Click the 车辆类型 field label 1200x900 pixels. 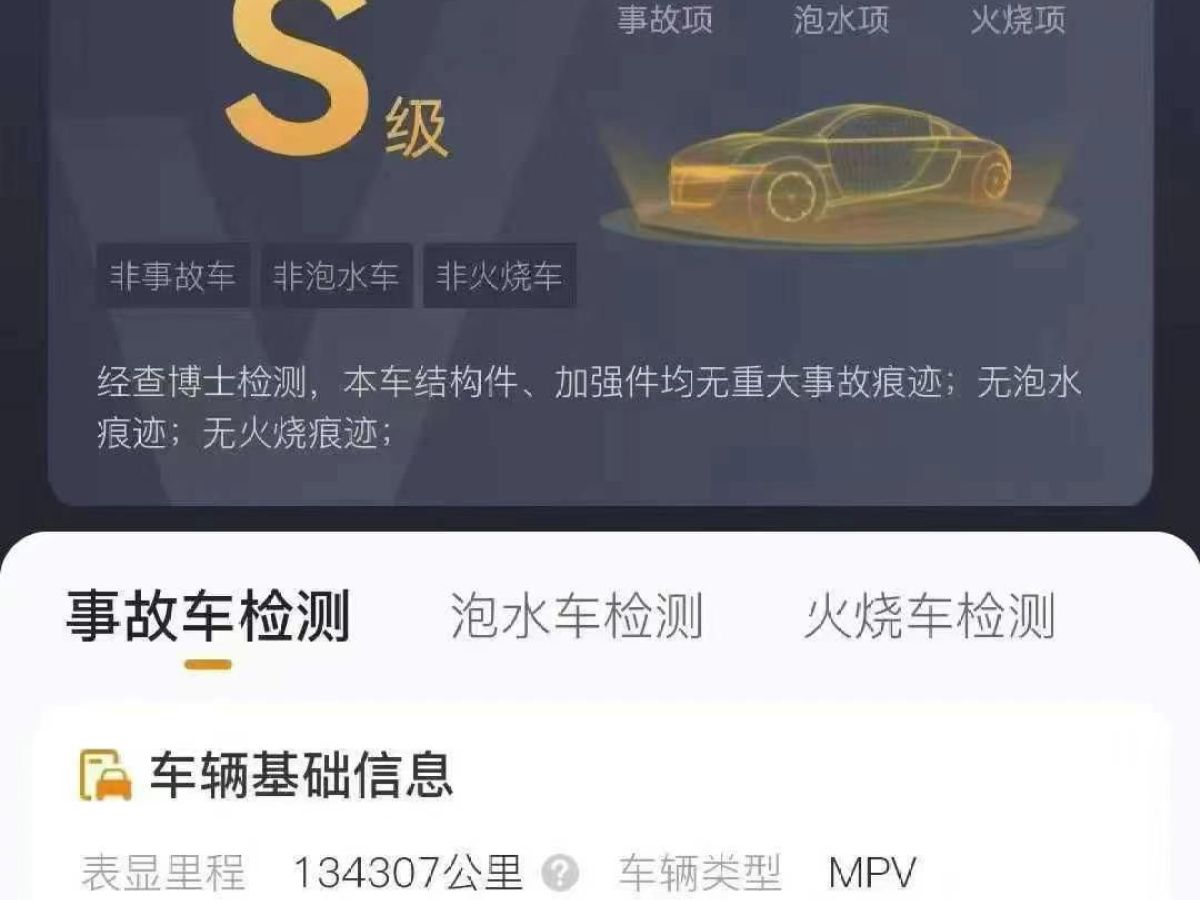click(699, 874)
